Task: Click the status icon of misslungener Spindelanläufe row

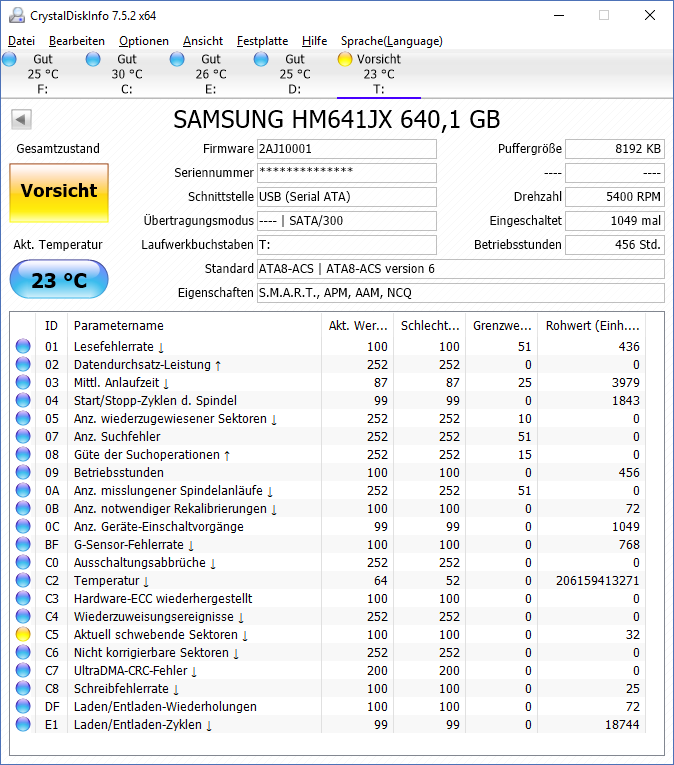Action: [x=23, y=490]
